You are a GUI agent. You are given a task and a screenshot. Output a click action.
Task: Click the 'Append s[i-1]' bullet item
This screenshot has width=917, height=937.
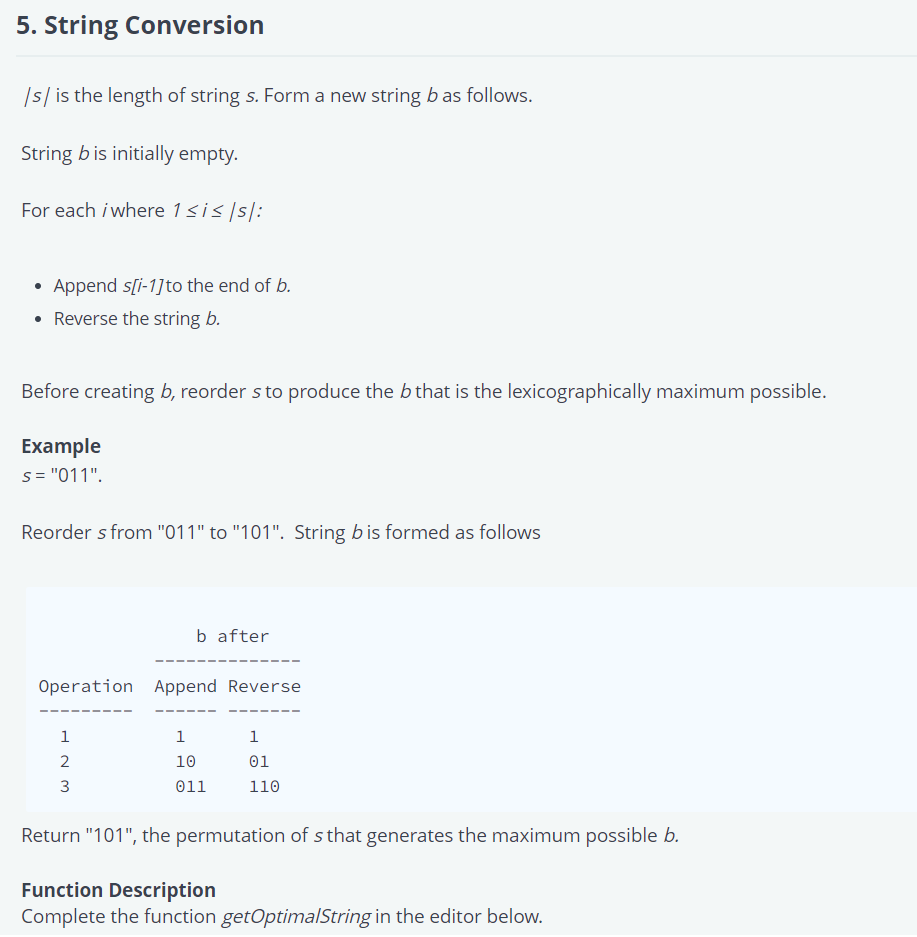(x=172, y=286)
